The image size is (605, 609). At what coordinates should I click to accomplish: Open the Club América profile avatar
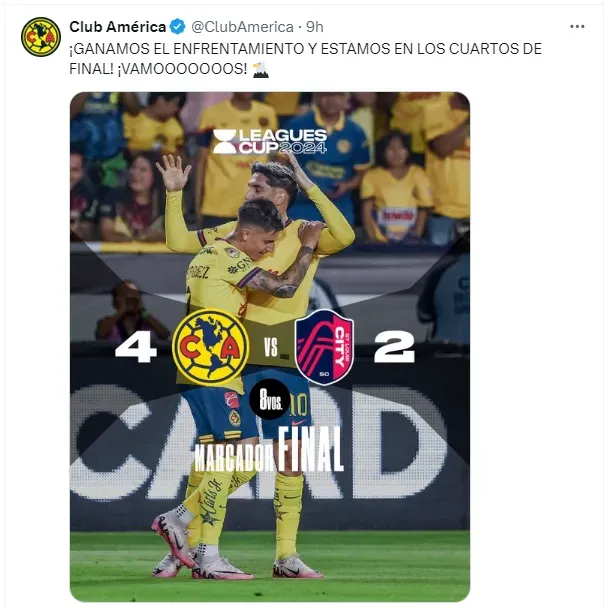pyautogui.click(x=41, y=37)
